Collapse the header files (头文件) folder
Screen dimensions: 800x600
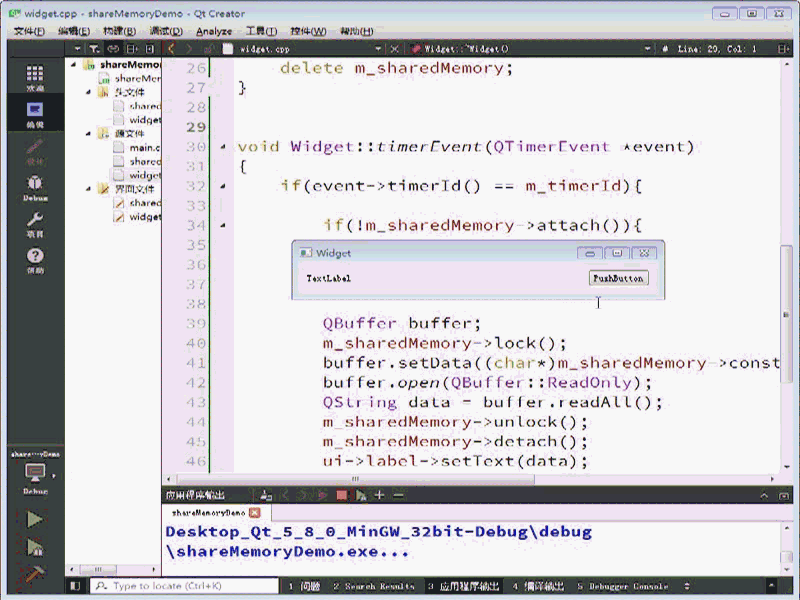[88, 92]
